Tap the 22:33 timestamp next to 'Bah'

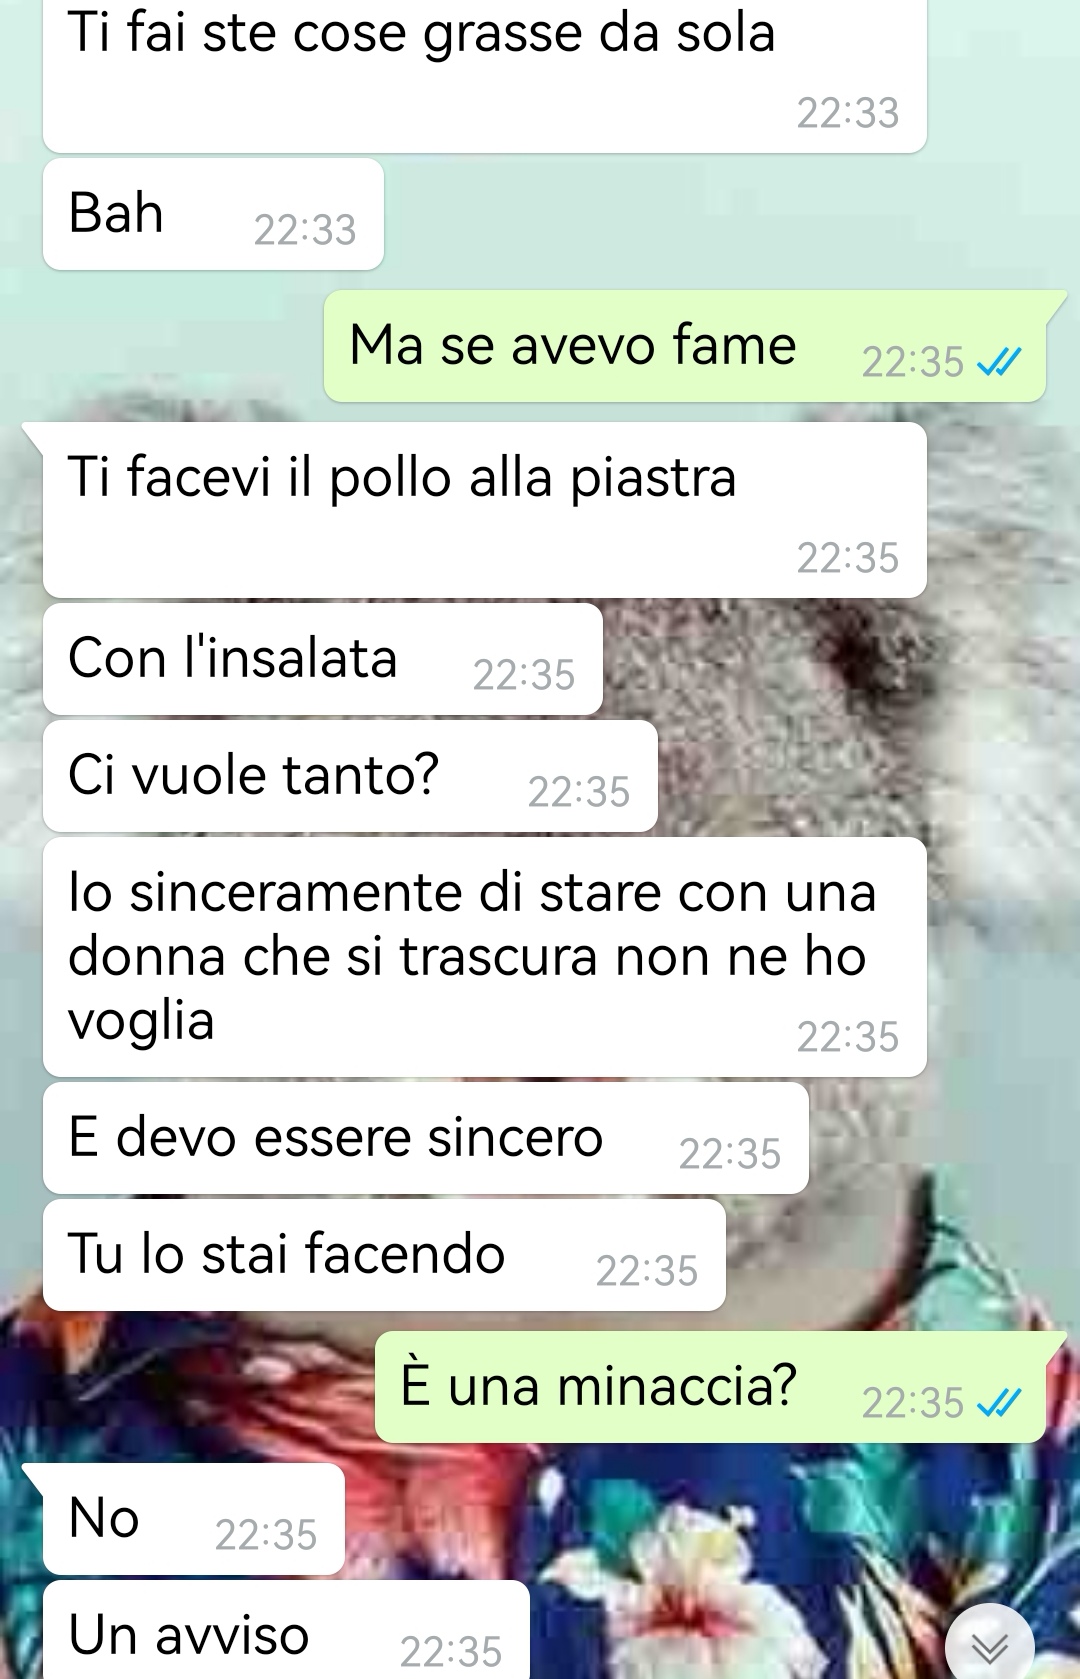(305, 230)
